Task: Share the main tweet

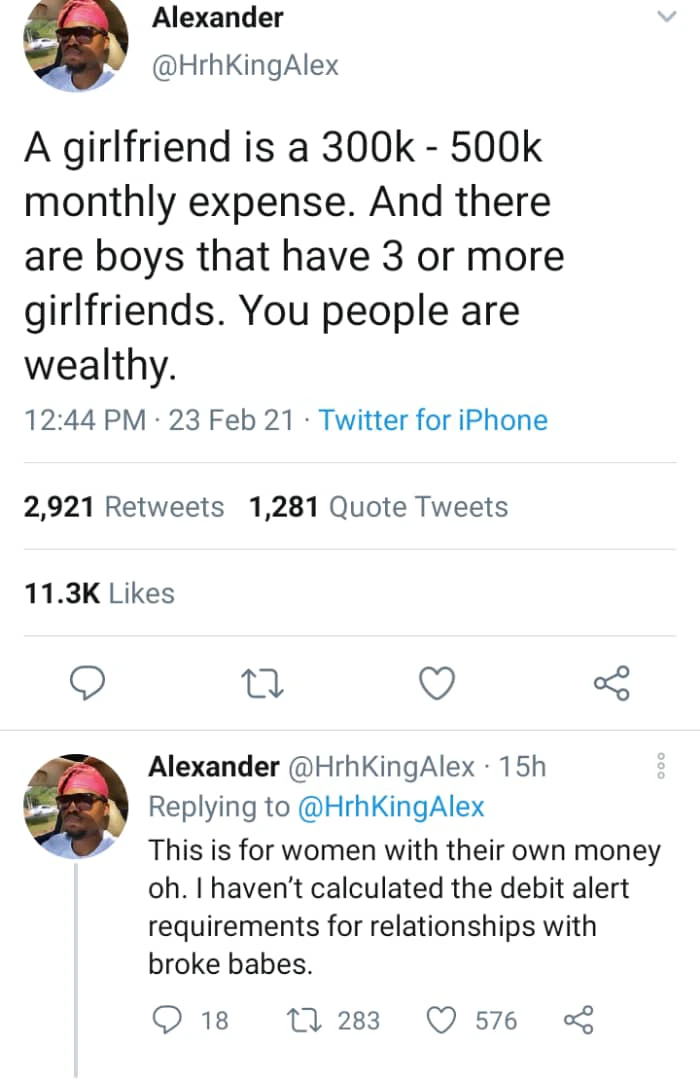Action: (x=611, y=684)
